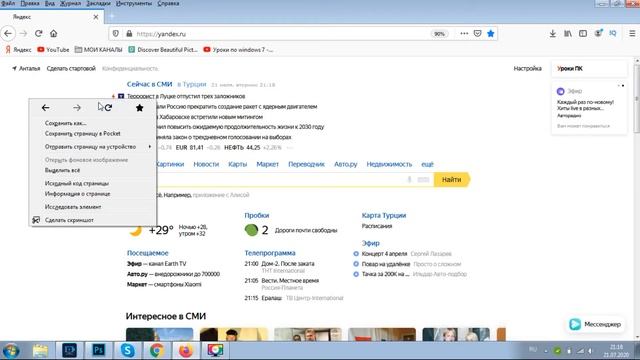Open Google Chrome from the taskbar
This screenshot has width=640, height=360.
(157, 350)
